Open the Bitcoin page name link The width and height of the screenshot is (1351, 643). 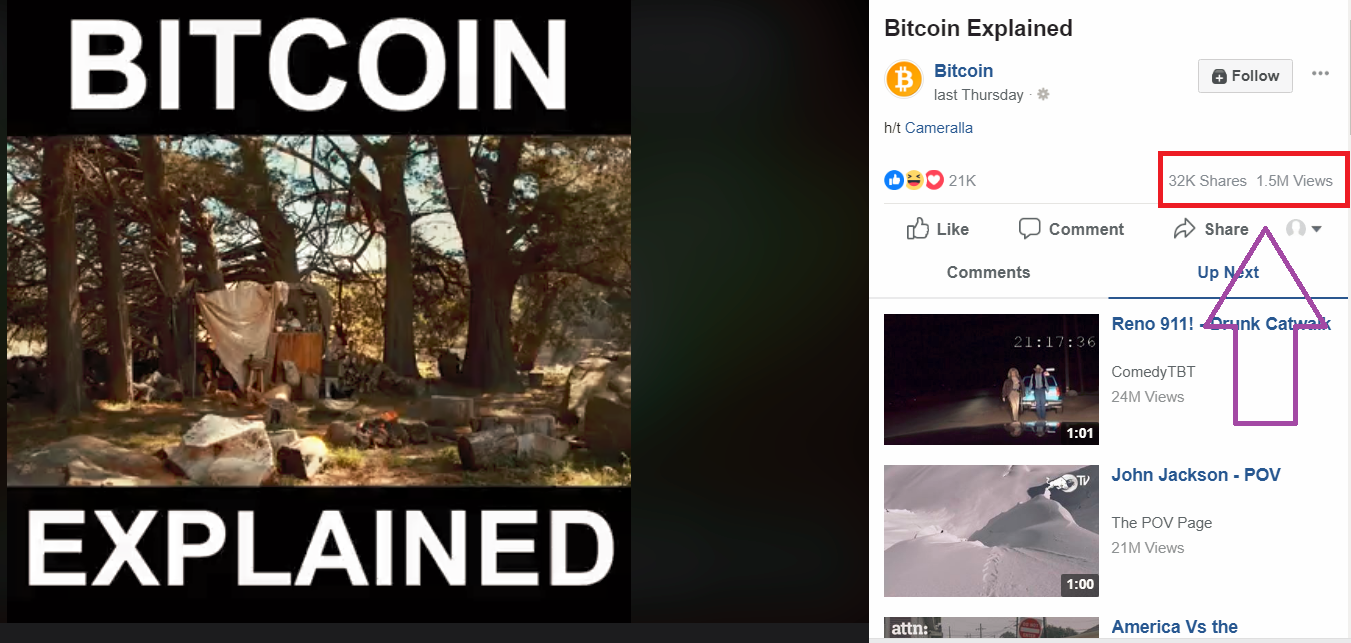coord(963,71)
